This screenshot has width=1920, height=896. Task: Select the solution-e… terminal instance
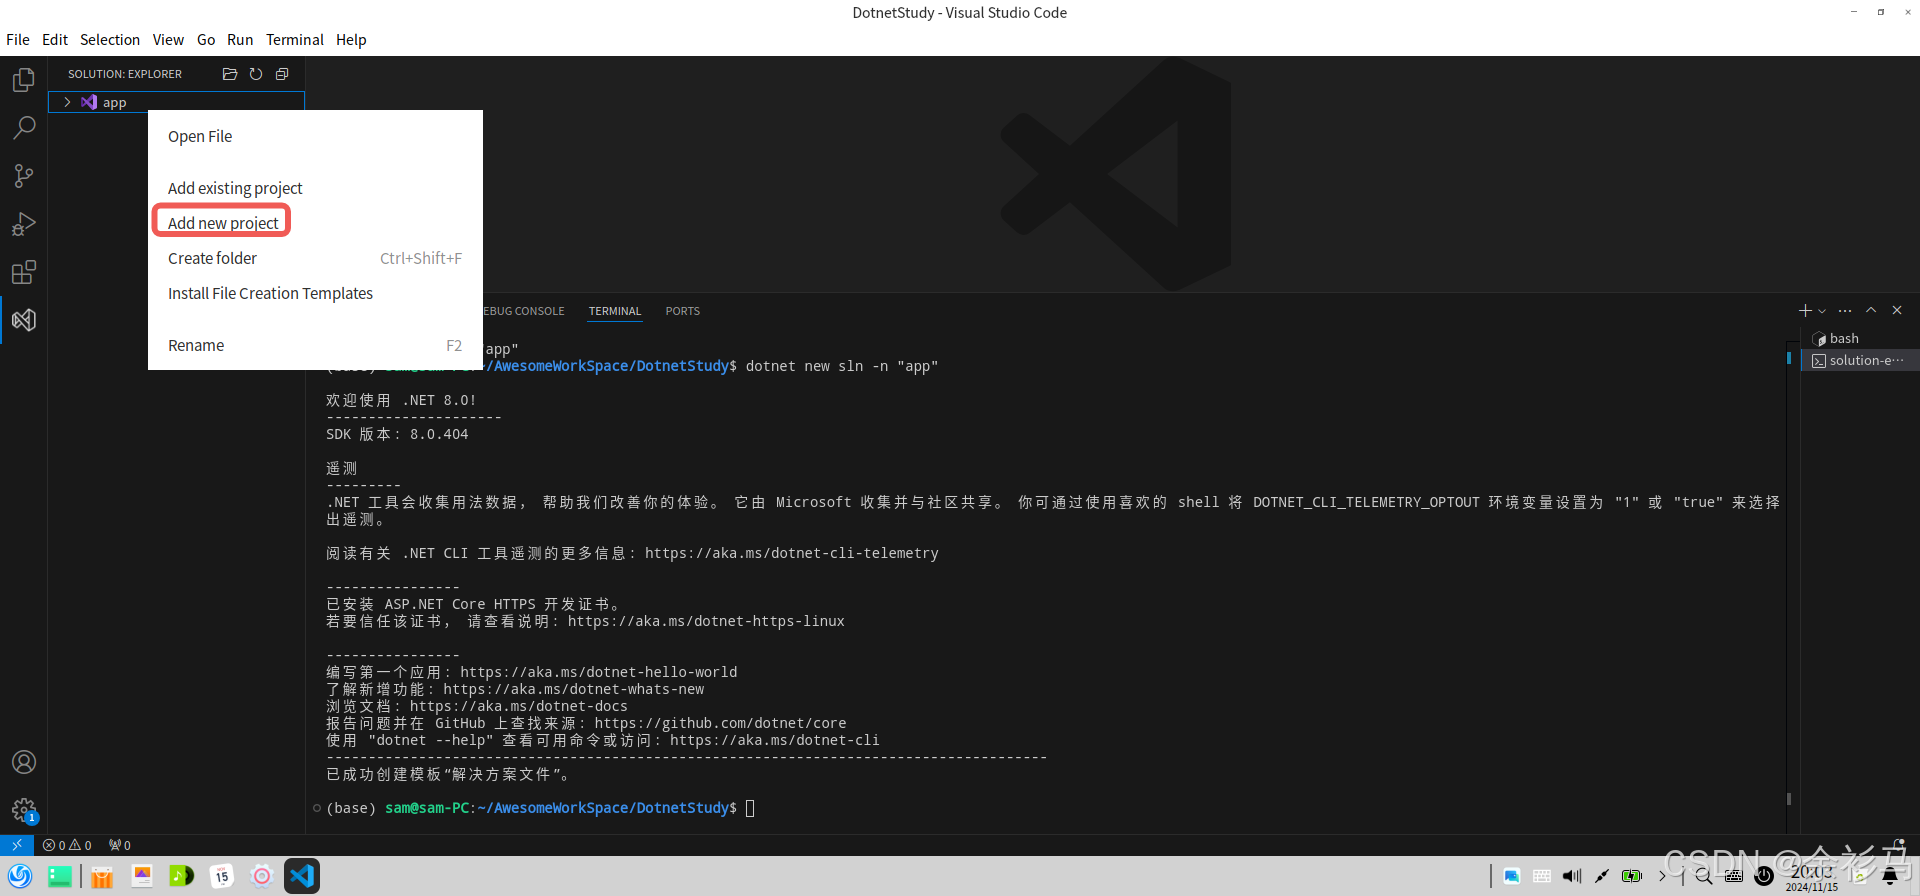click(x=1860, y=360)
